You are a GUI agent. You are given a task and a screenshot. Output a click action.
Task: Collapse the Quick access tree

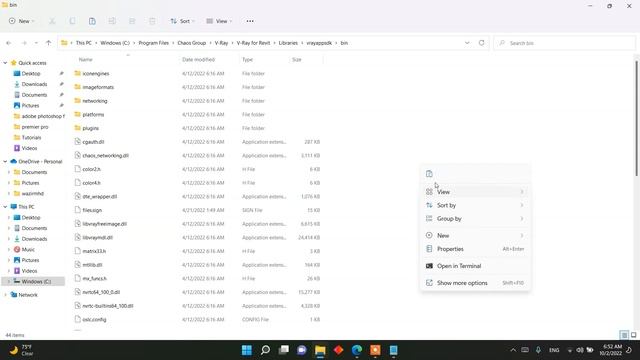[x=5, y=63]
